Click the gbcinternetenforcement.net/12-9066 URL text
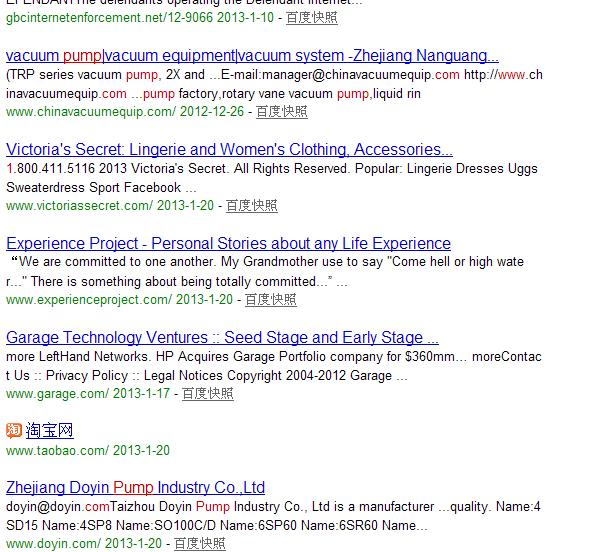 coord(110,18)
